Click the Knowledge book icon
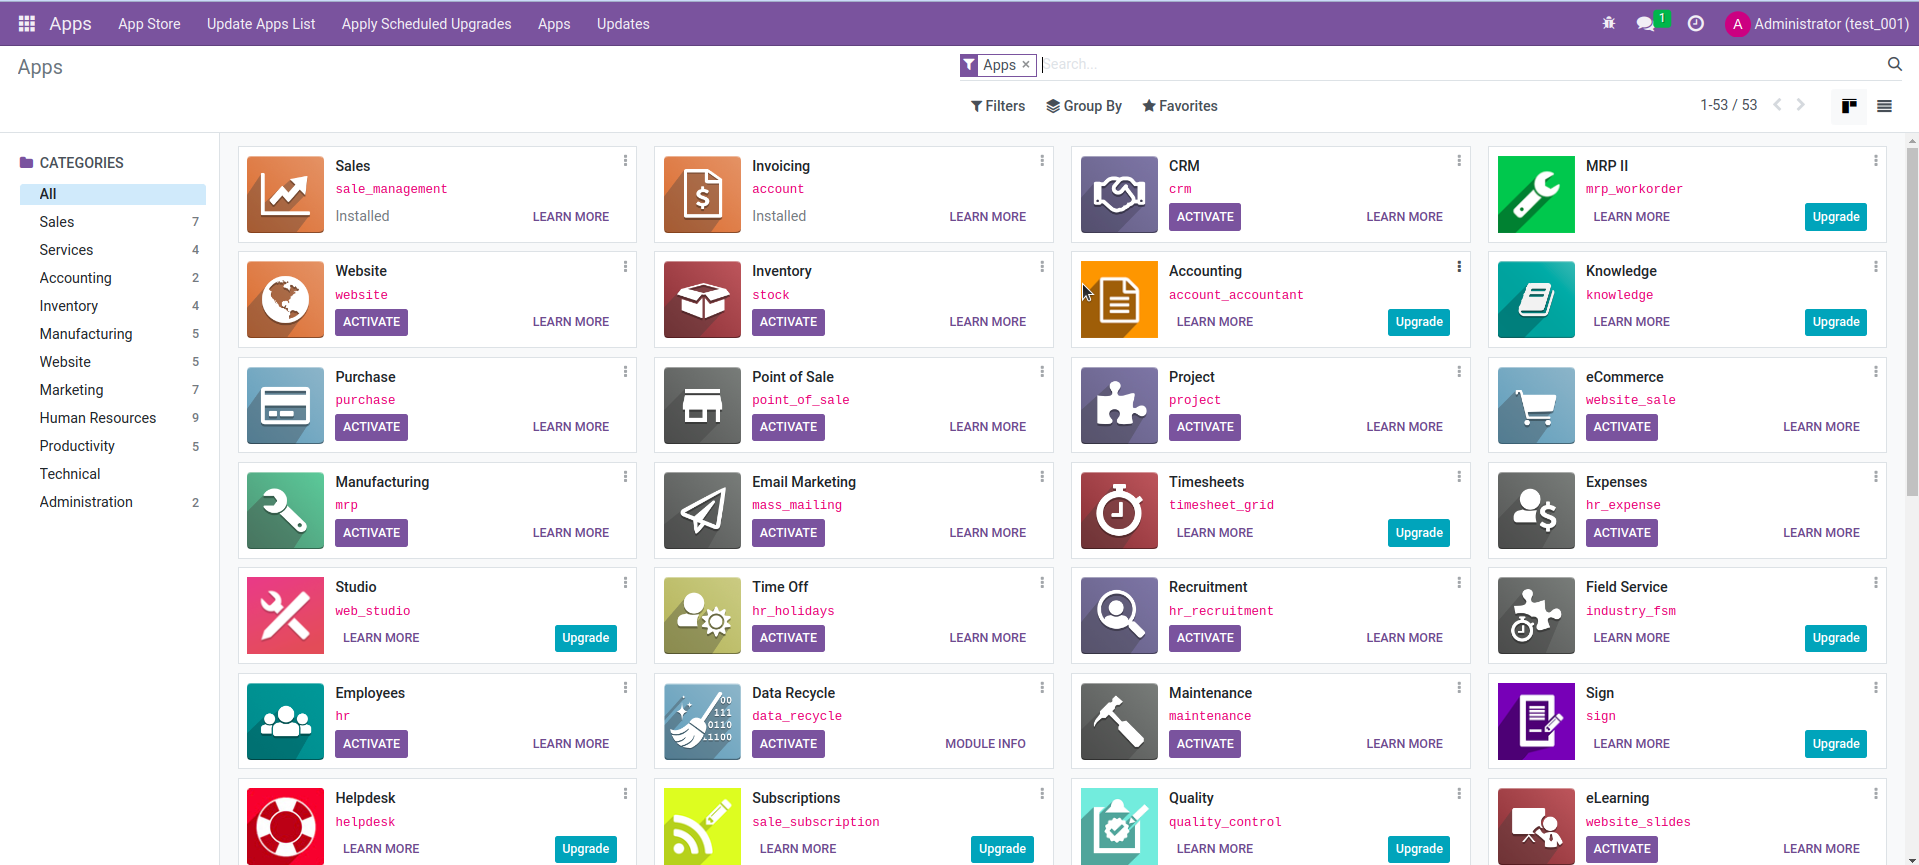Screen dimensions: 1919x865 (1536, 299)
